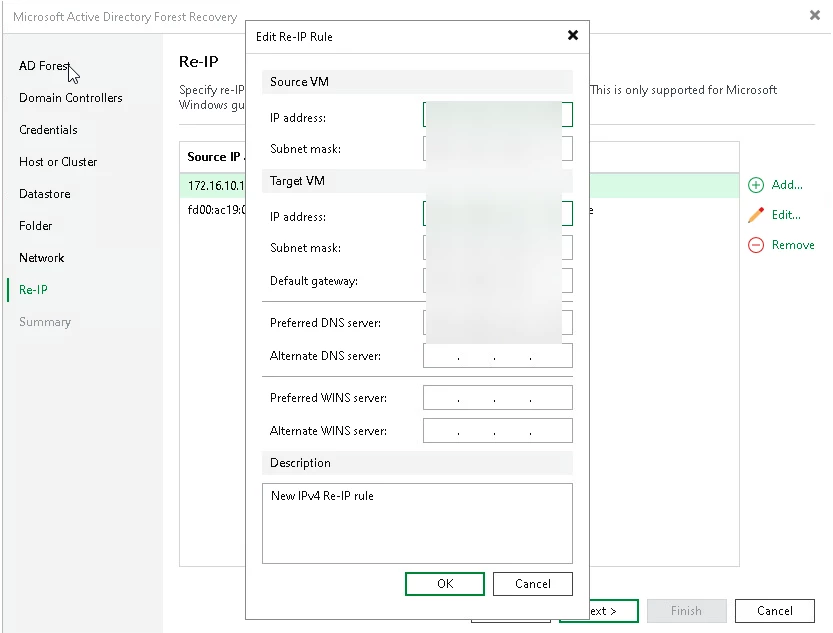Viewport: 833px width, 633px height.
Task: Switch to the Datastore step
Action: pyautogui.click(x=45, y=194)
